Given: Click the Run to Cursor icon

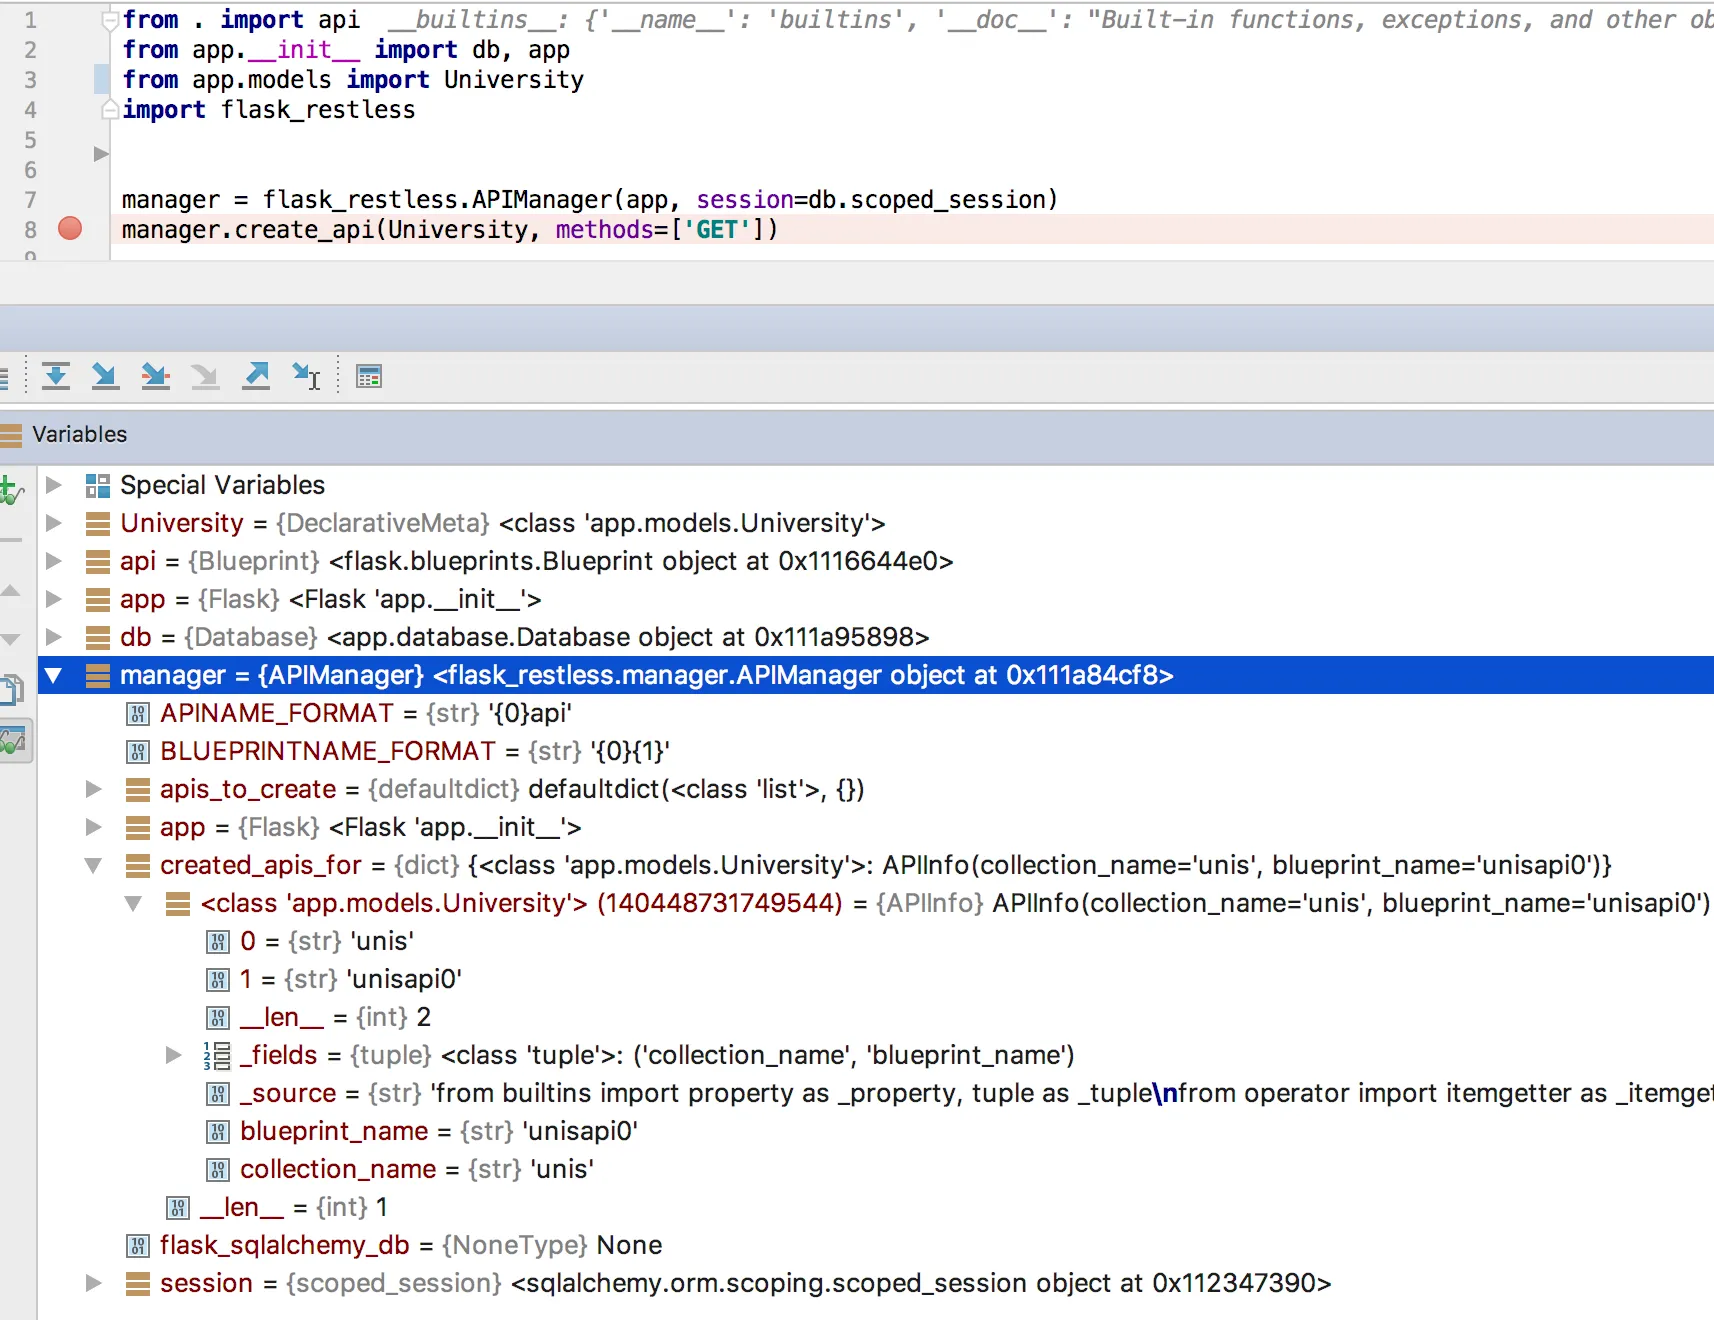Looking at the screenshot, I should click(306, 377).
